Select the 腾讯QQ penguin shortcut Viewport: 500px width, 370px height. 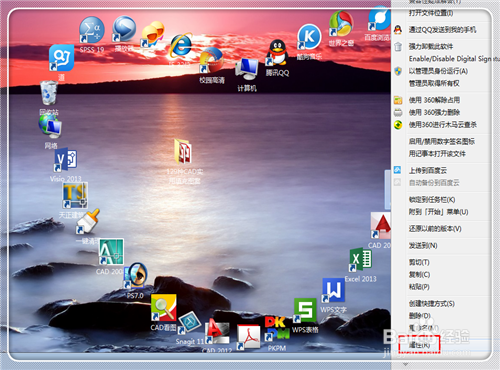point(277,58)
